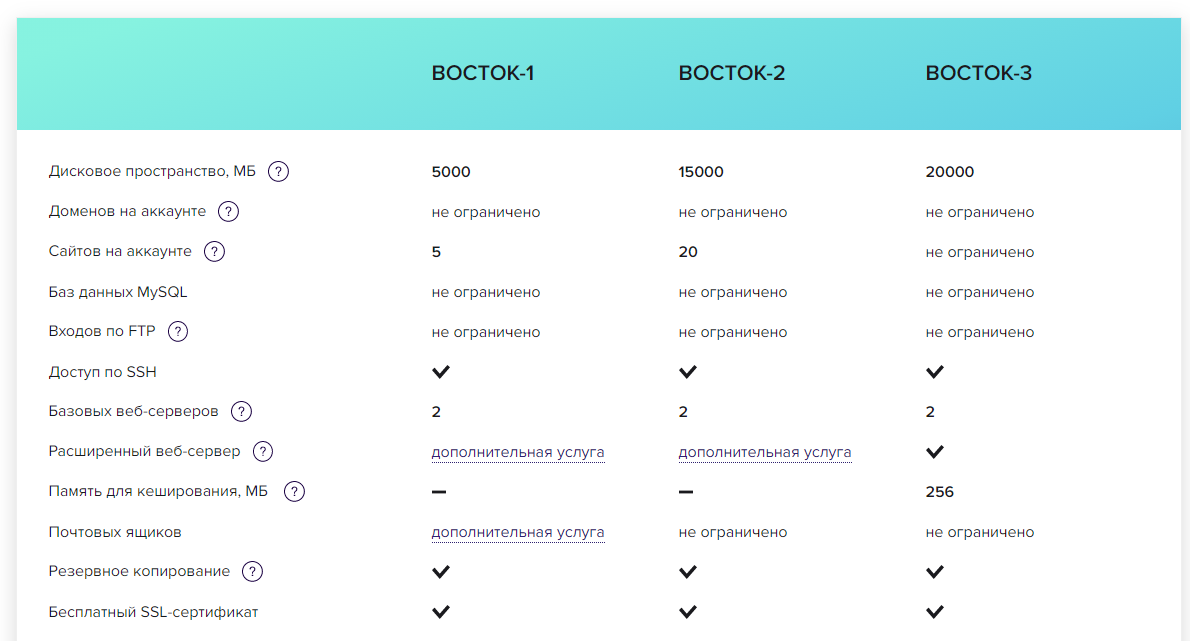The width and height of the screenshot is (1190, 641).
Task: Select the ВОСТОК-3 plan column header
Action: point(978,73)
